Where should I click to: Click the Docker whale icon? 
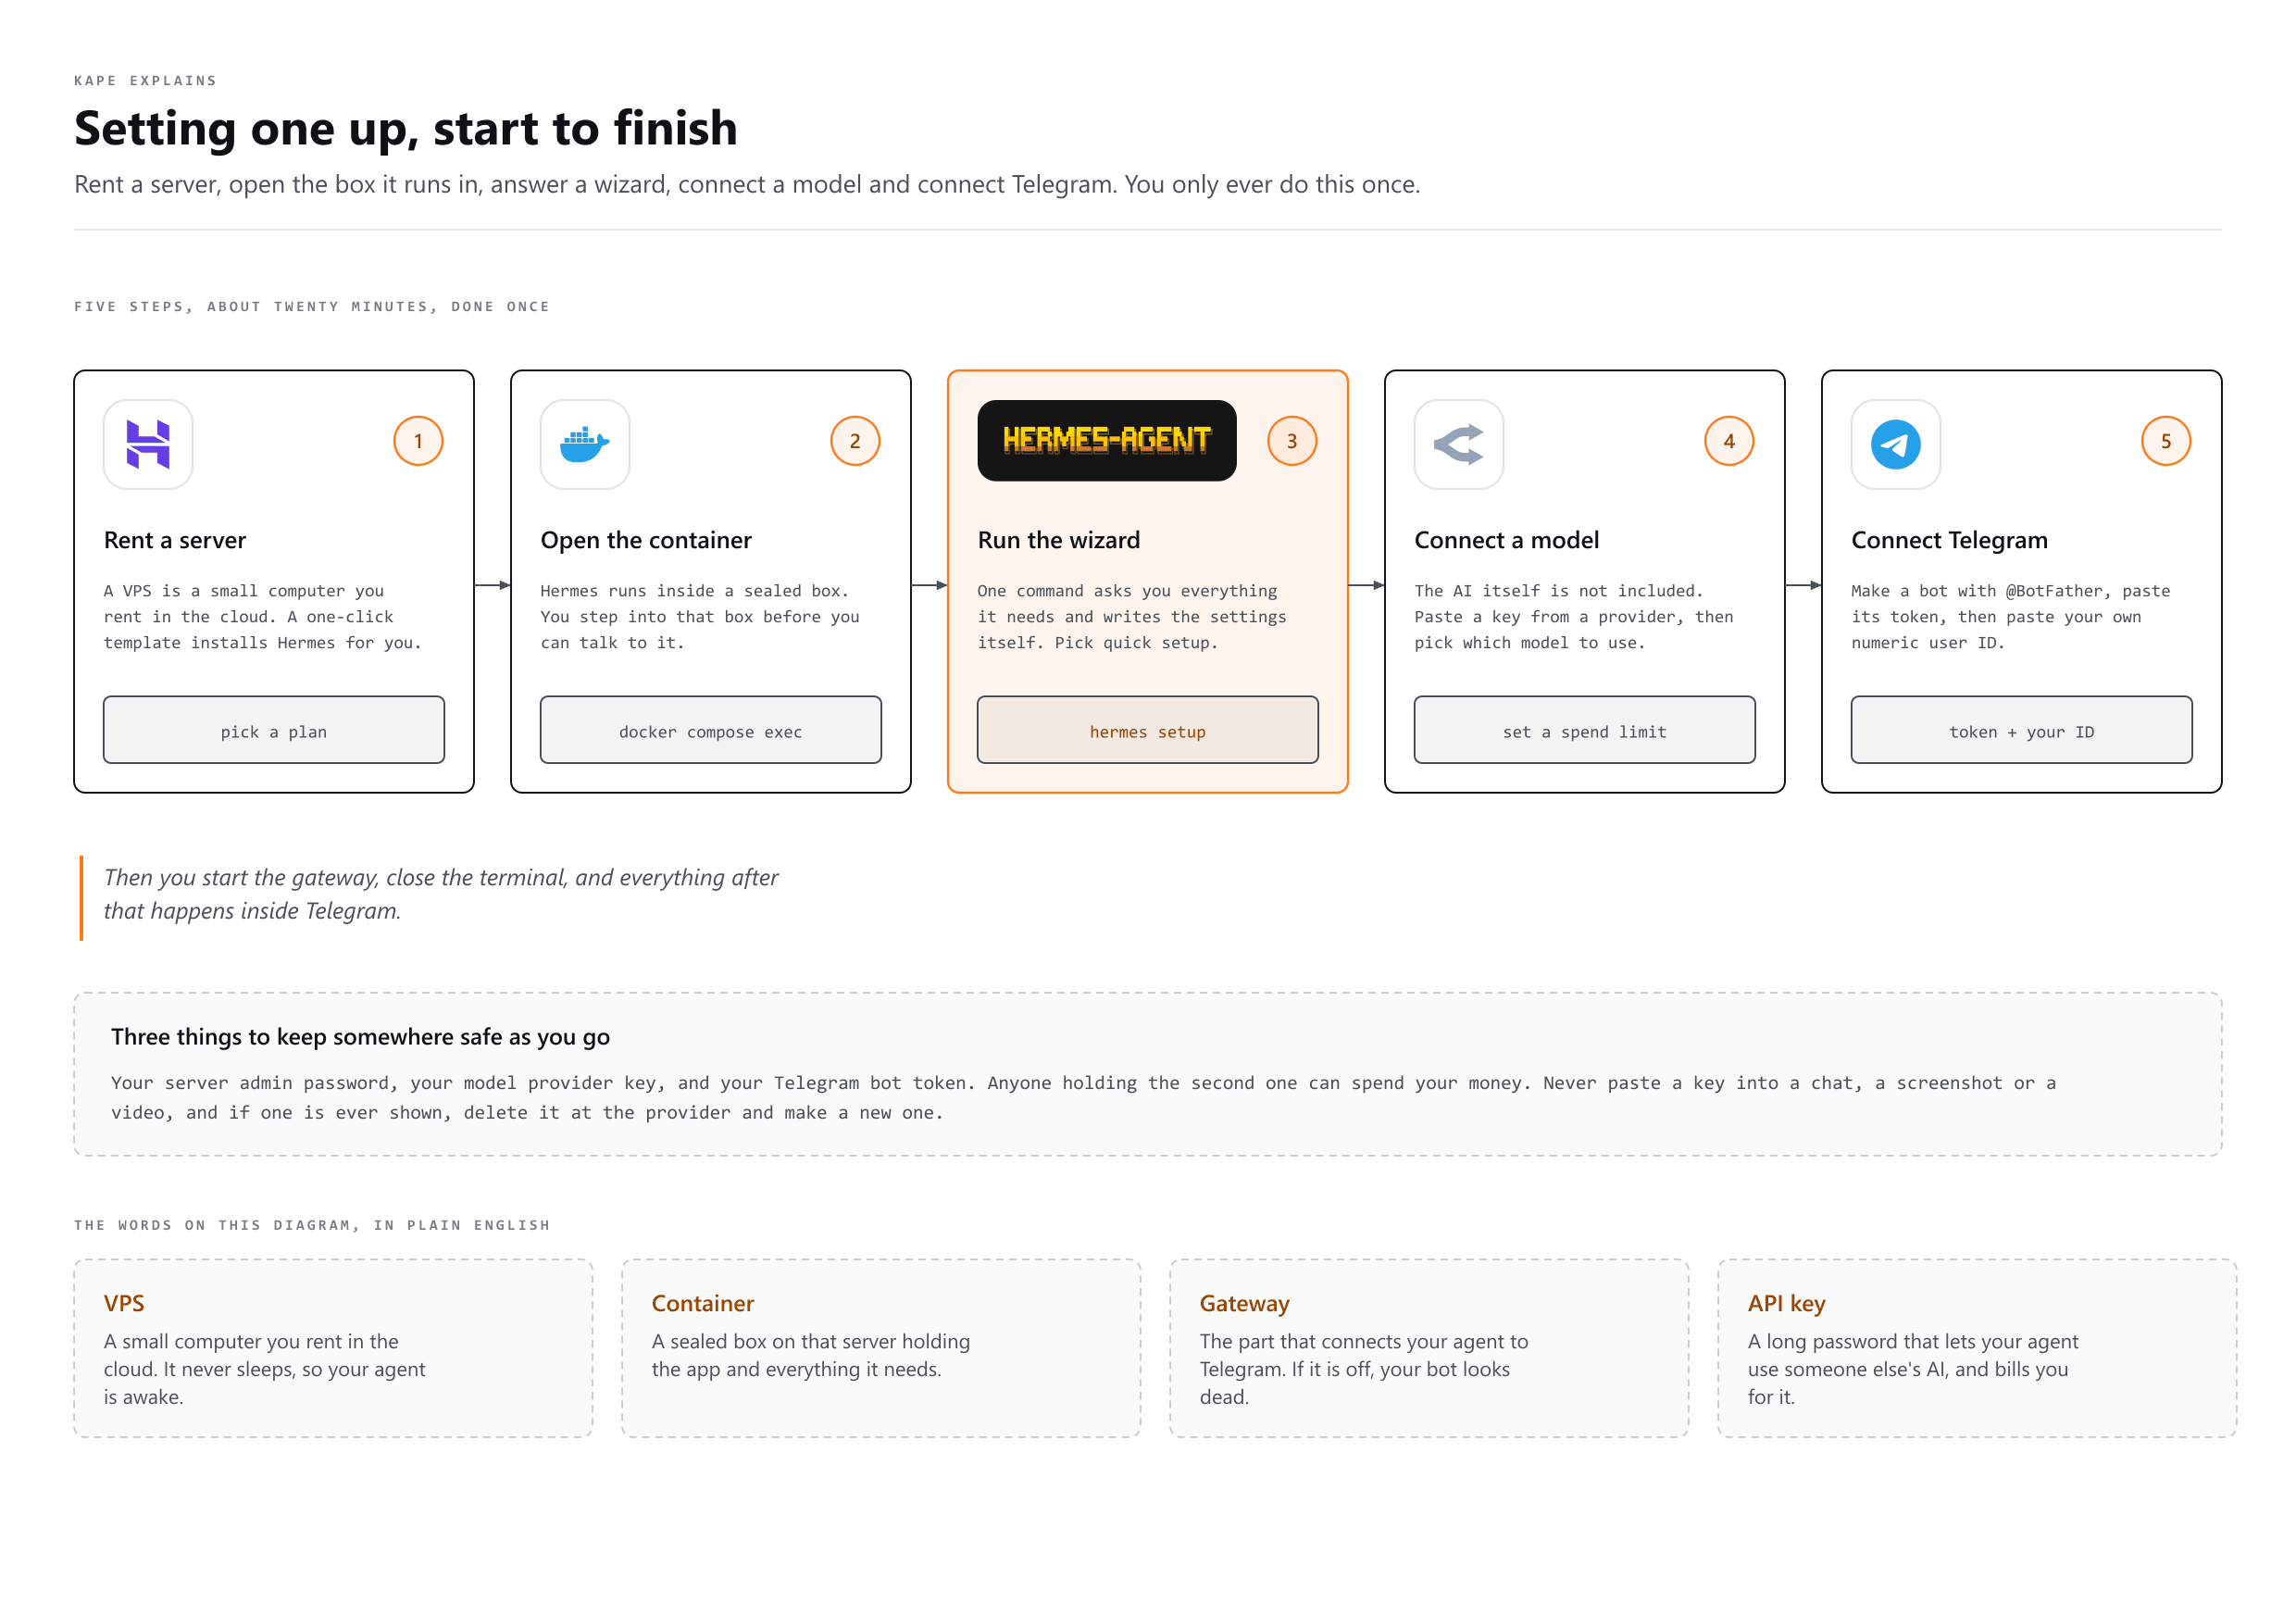(585, 445)
